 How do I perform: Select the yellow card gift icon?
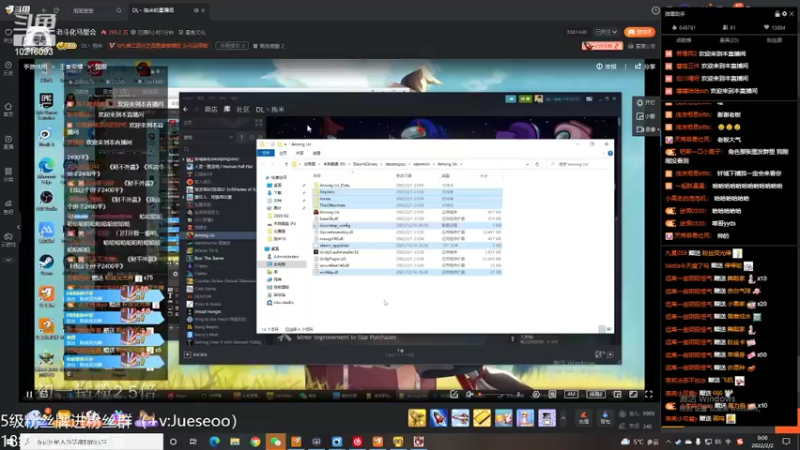[x=481, y=418]
